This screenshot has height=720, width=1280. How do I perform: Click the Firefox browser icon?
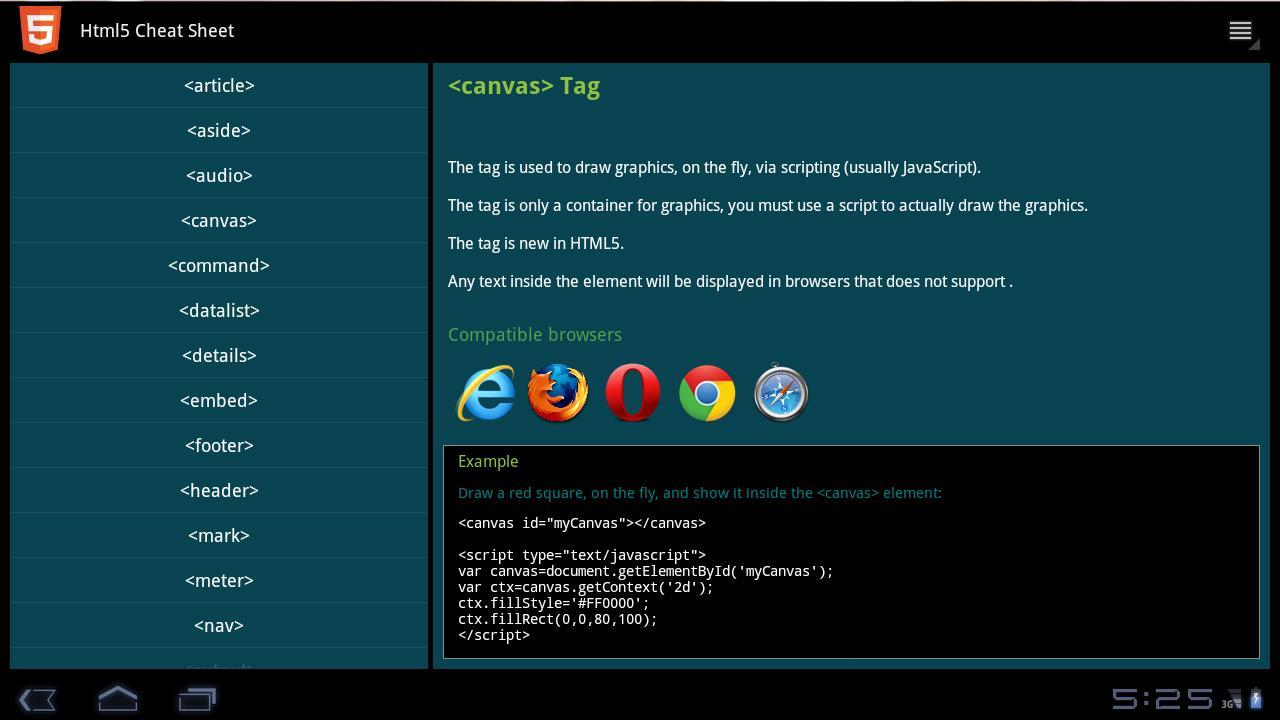(x=559, y=393)
